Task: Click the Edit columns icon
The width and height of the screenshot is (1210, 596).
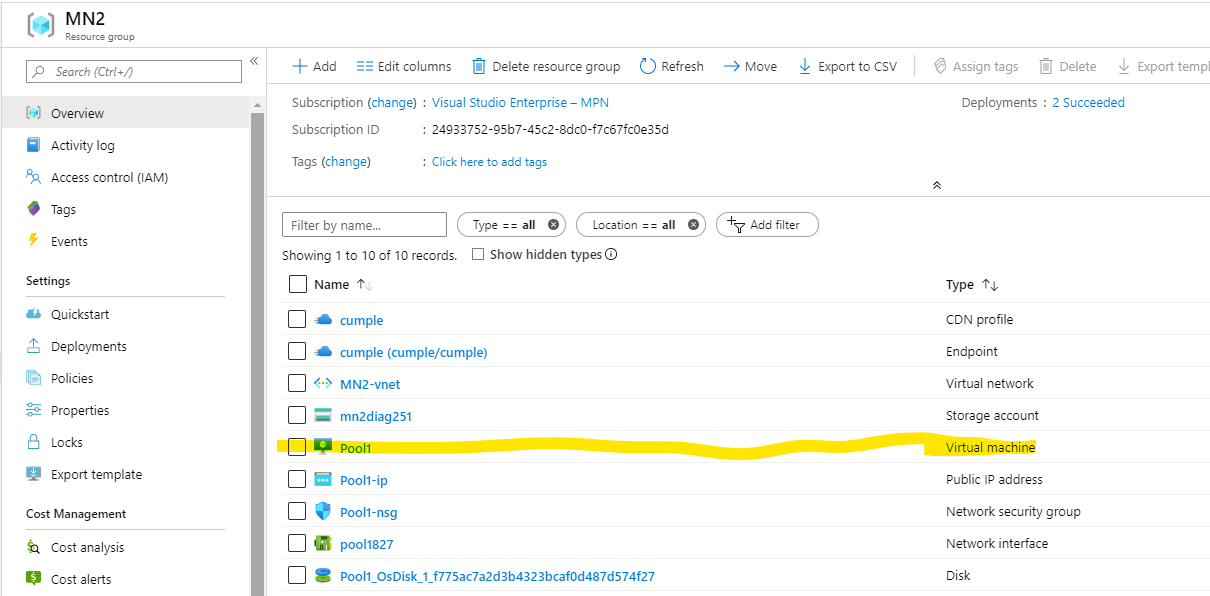Action: (x=364, y=66)
